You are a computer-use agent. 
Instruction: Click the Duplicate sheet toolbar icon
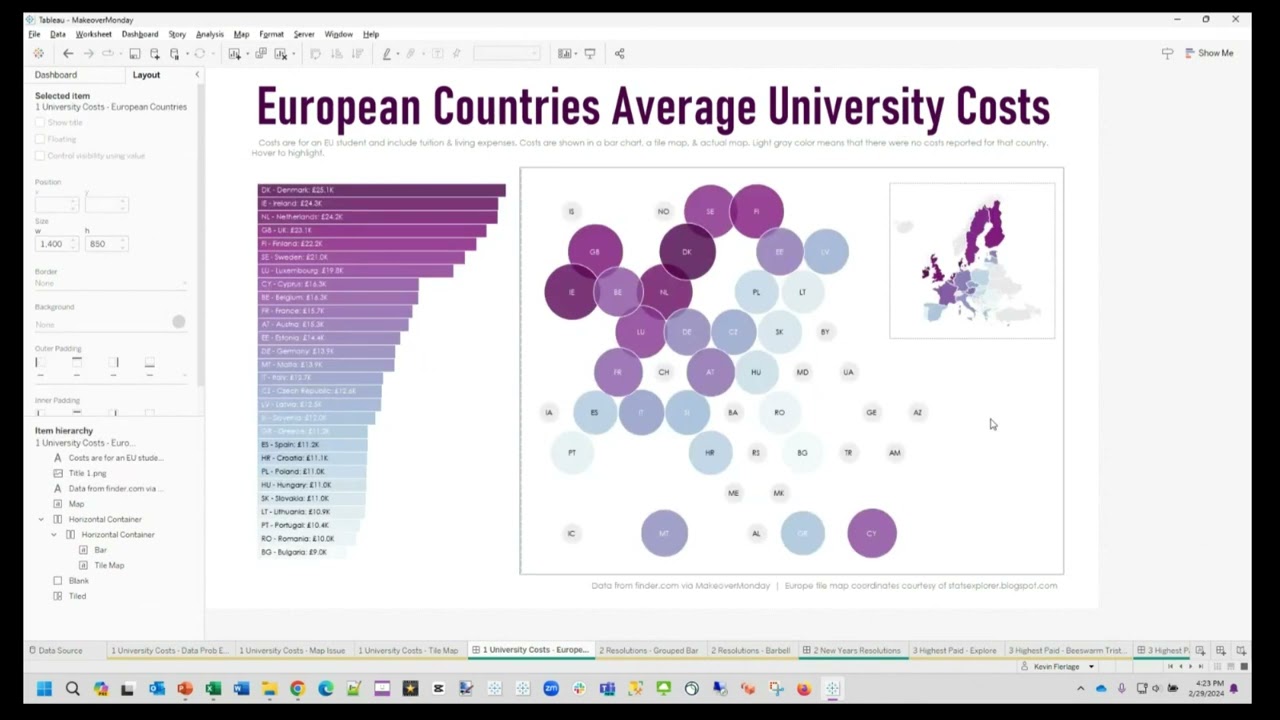point(261,54)
